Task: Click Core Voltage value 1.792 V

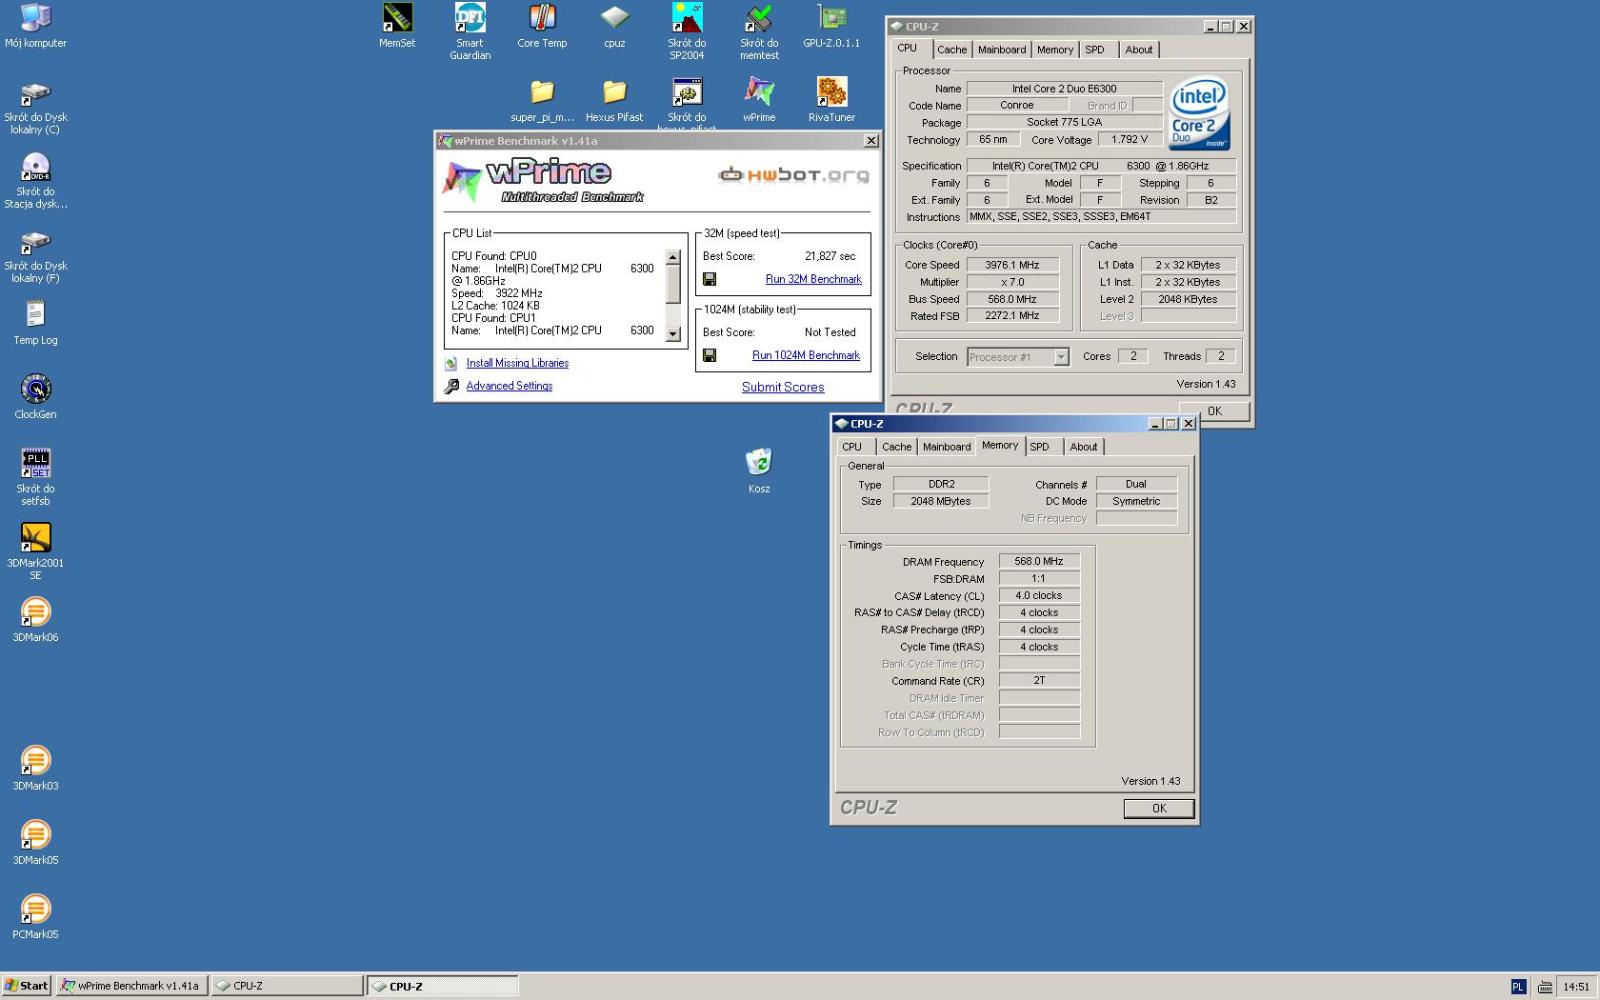Action: click(1130, 140)
